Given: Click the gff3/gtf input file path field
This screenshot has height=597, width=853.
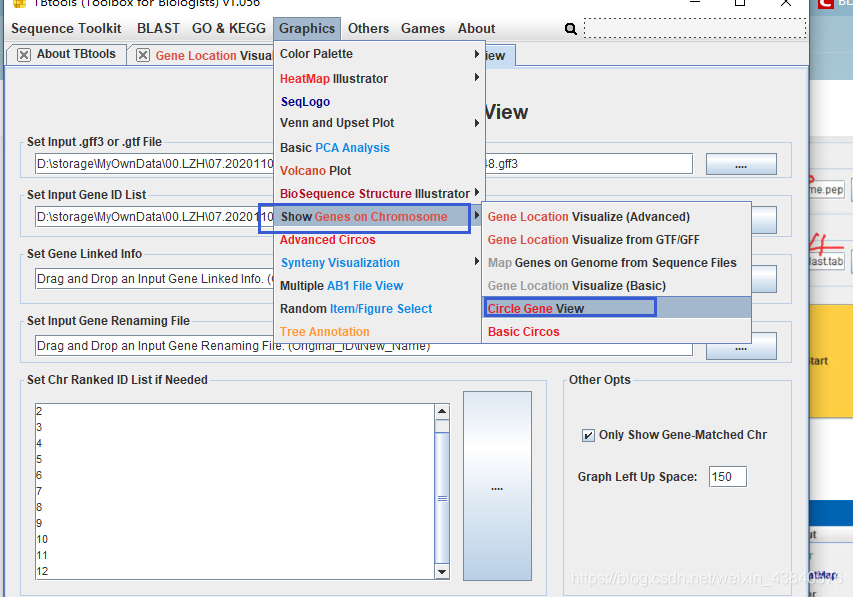Looking at the screenshot, I should click(x=363, y=164).
